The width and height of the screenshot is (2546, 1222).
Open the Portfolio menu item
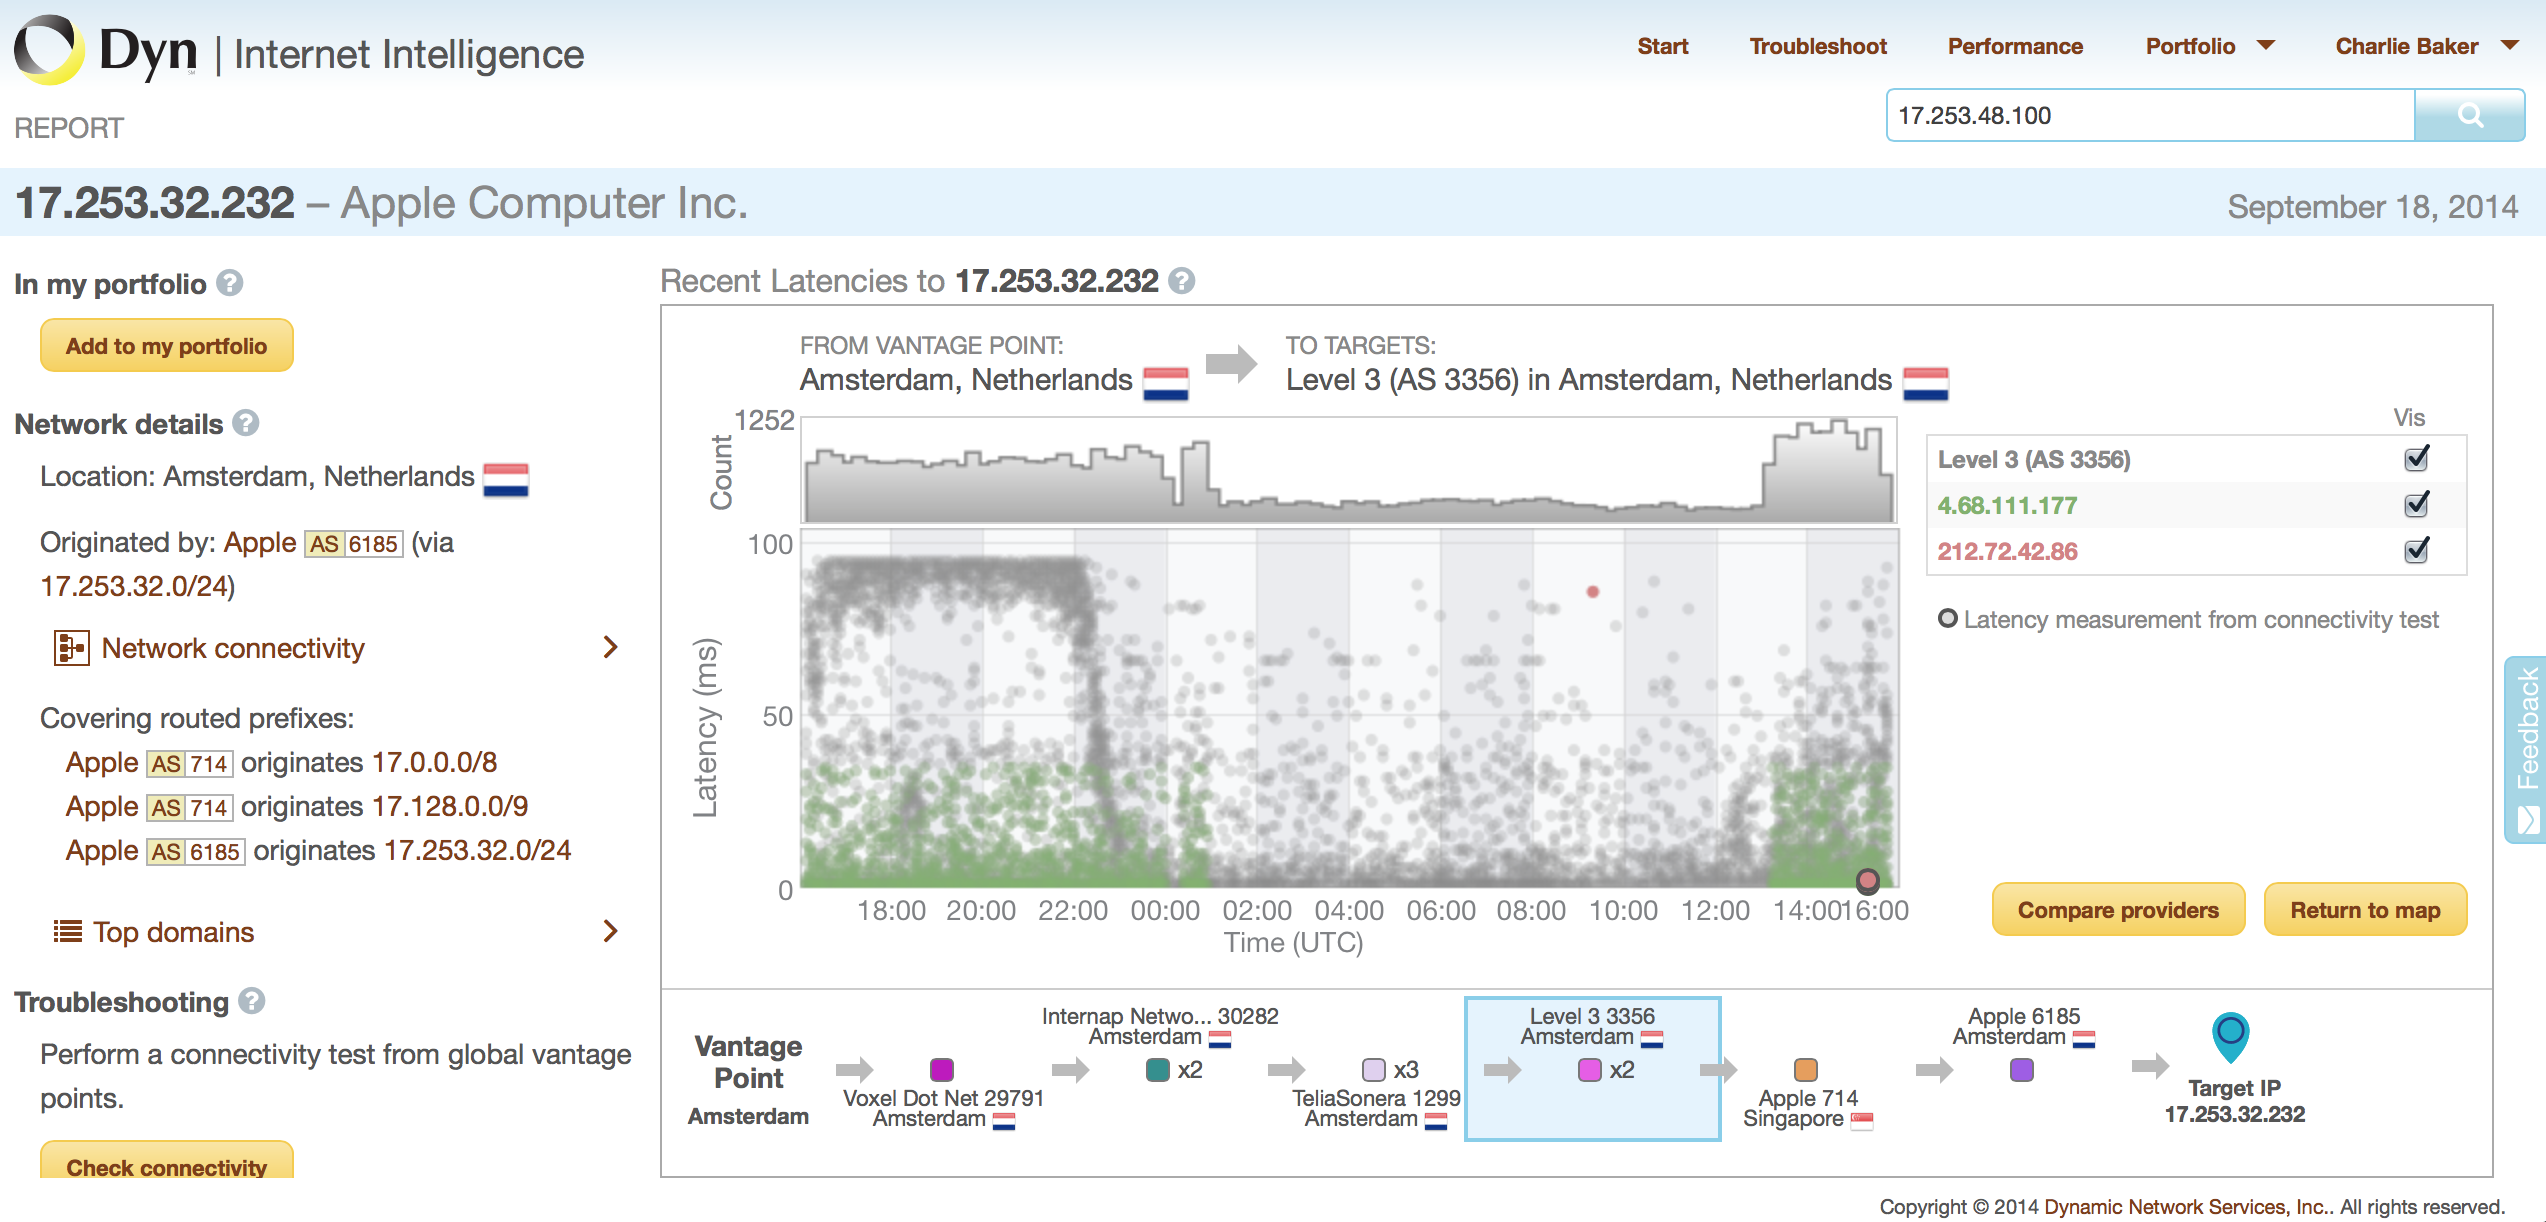tap(2190, 46)
